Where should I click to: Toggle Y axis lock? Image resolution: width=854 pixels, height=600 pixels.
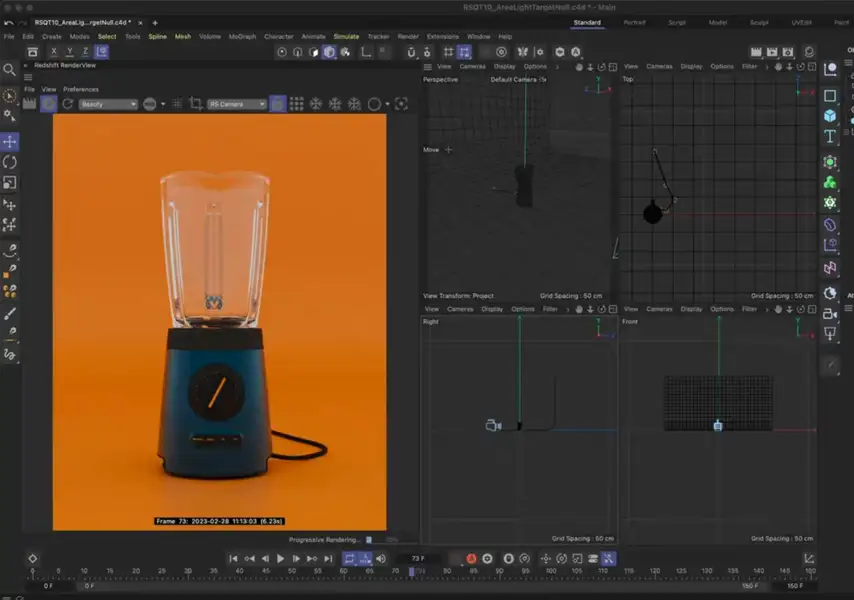click(x=69, y=52)
